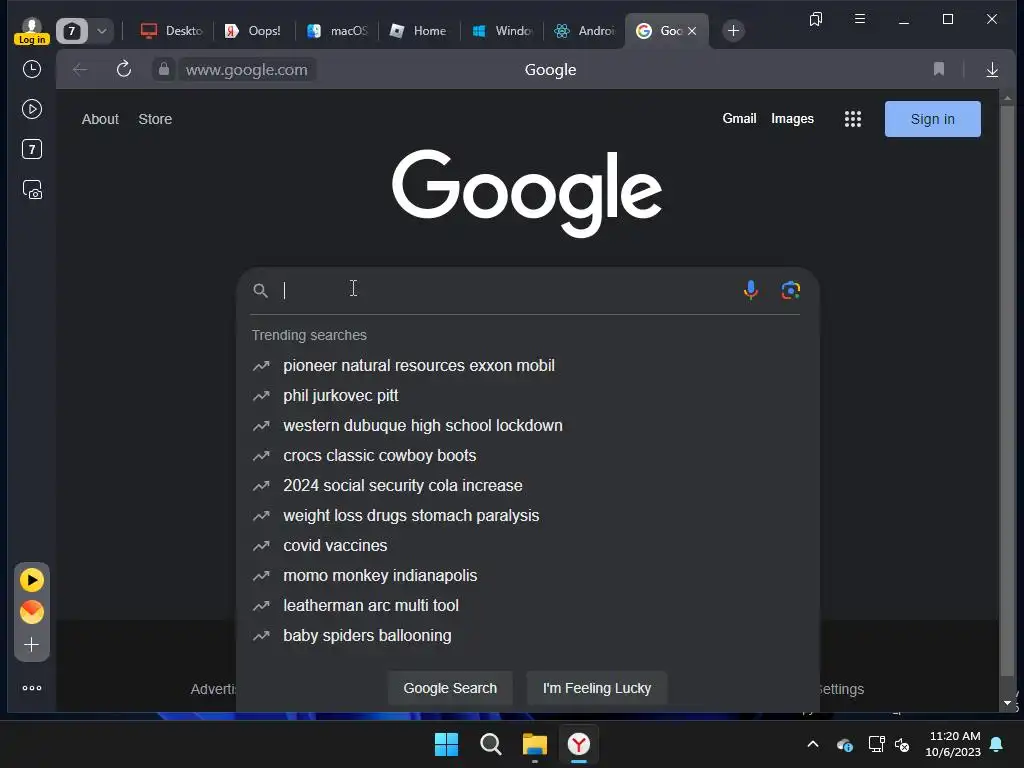Open the clock showing 11:20 AM
This screenshot has height=768, width=1024.
[x=953, y=744]
